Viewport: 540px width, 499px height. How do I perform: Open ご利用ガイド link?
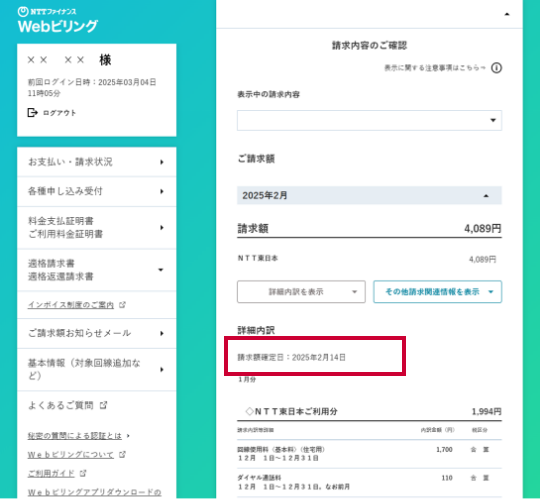point(51,474)
